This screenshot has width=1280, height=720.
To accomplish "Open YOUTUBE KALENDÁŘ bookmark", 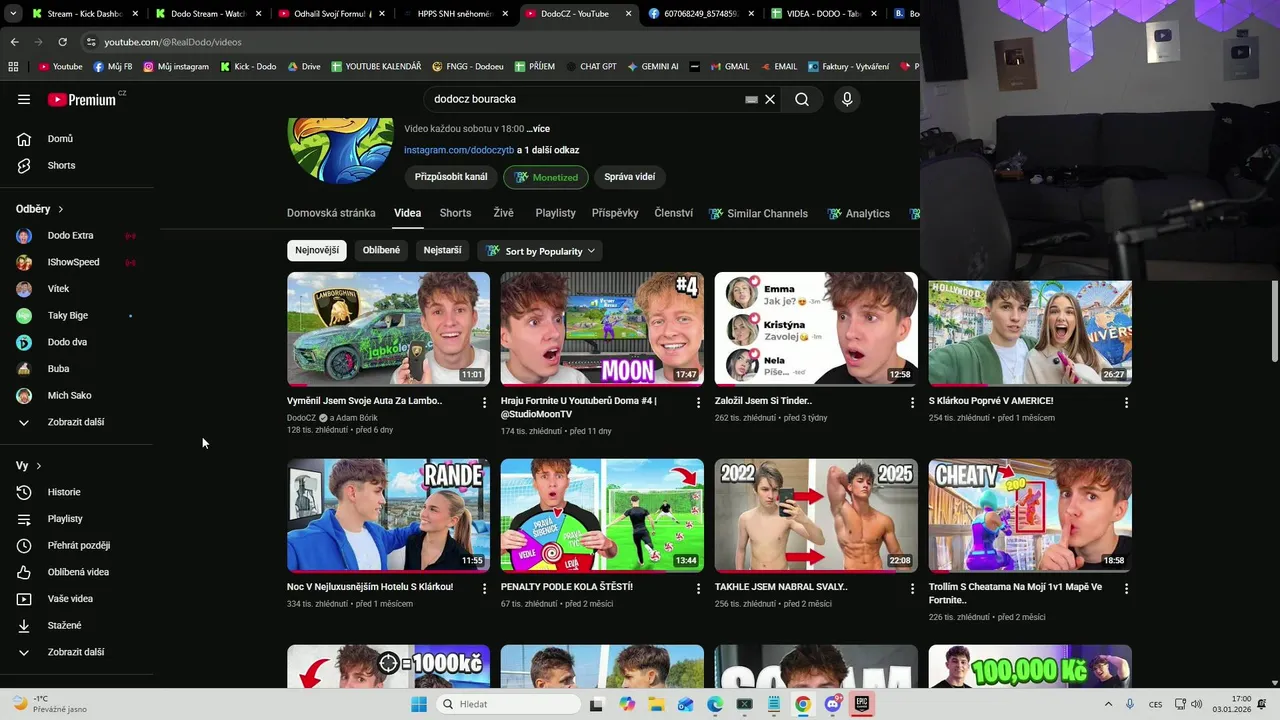I will pyautogui.click(x=376, y=67).
